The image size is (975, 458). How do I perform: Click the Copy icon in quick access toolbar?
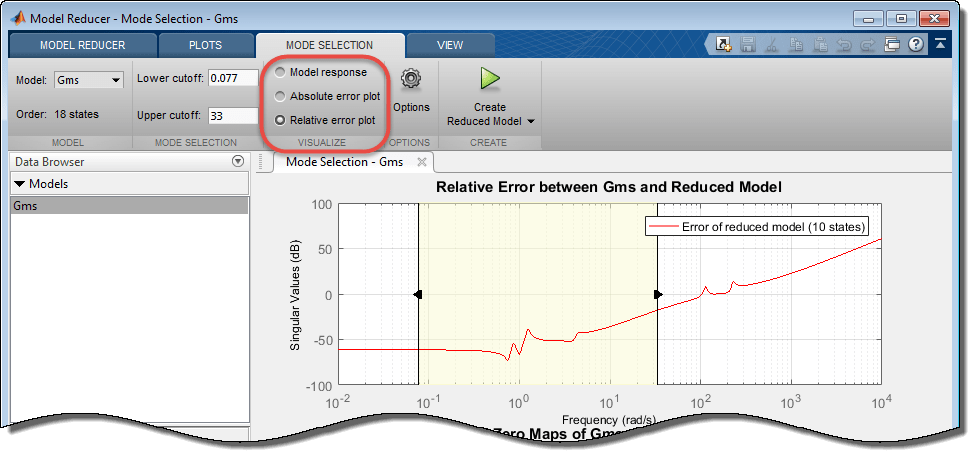click(x=796, y=44)
